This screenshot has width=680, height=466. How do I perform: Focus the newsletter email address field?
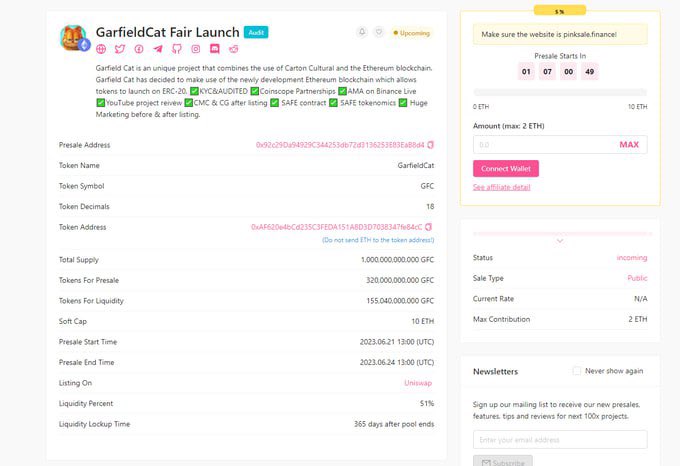[560, 440]
